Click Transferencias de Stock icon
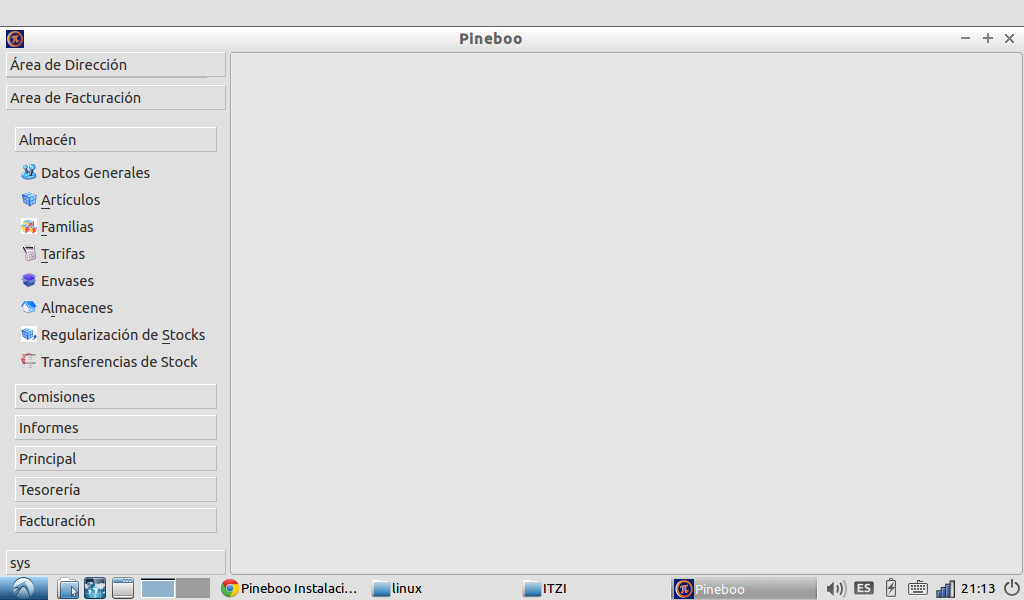 pyautogui.click(x=28, y=361)
